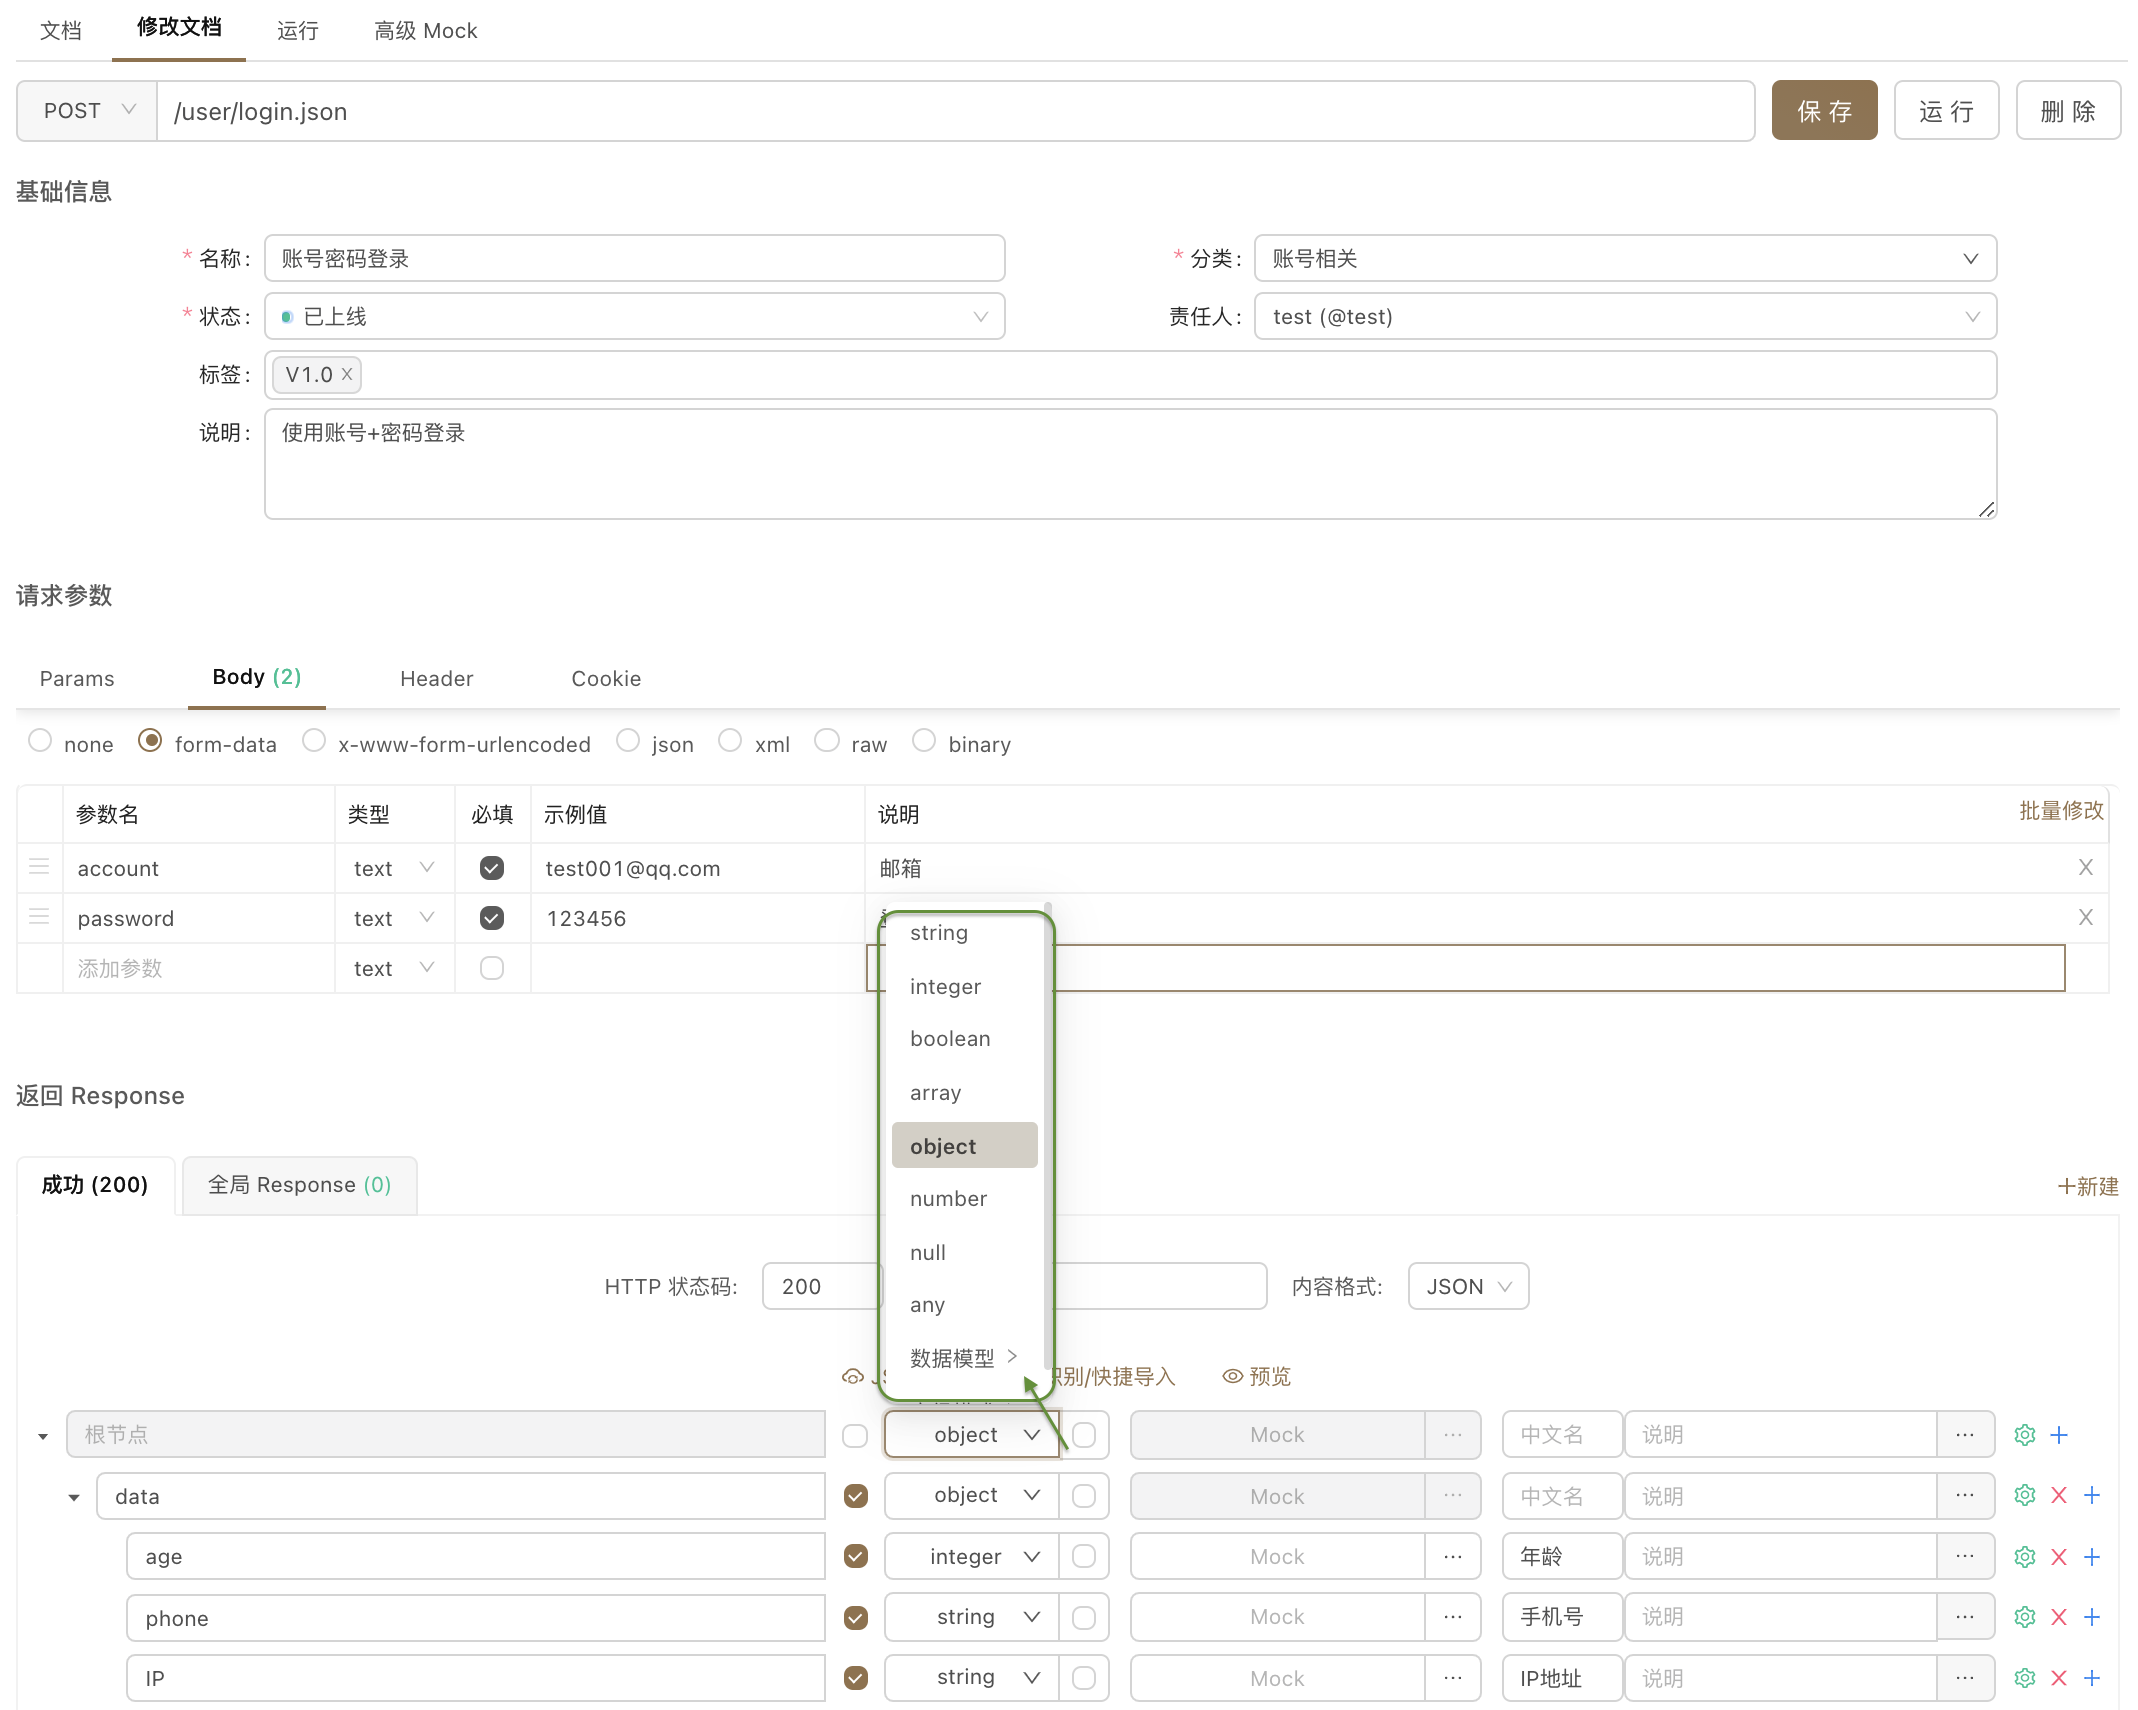Switch to the 高级 Mock tab

tap(425, 31)
